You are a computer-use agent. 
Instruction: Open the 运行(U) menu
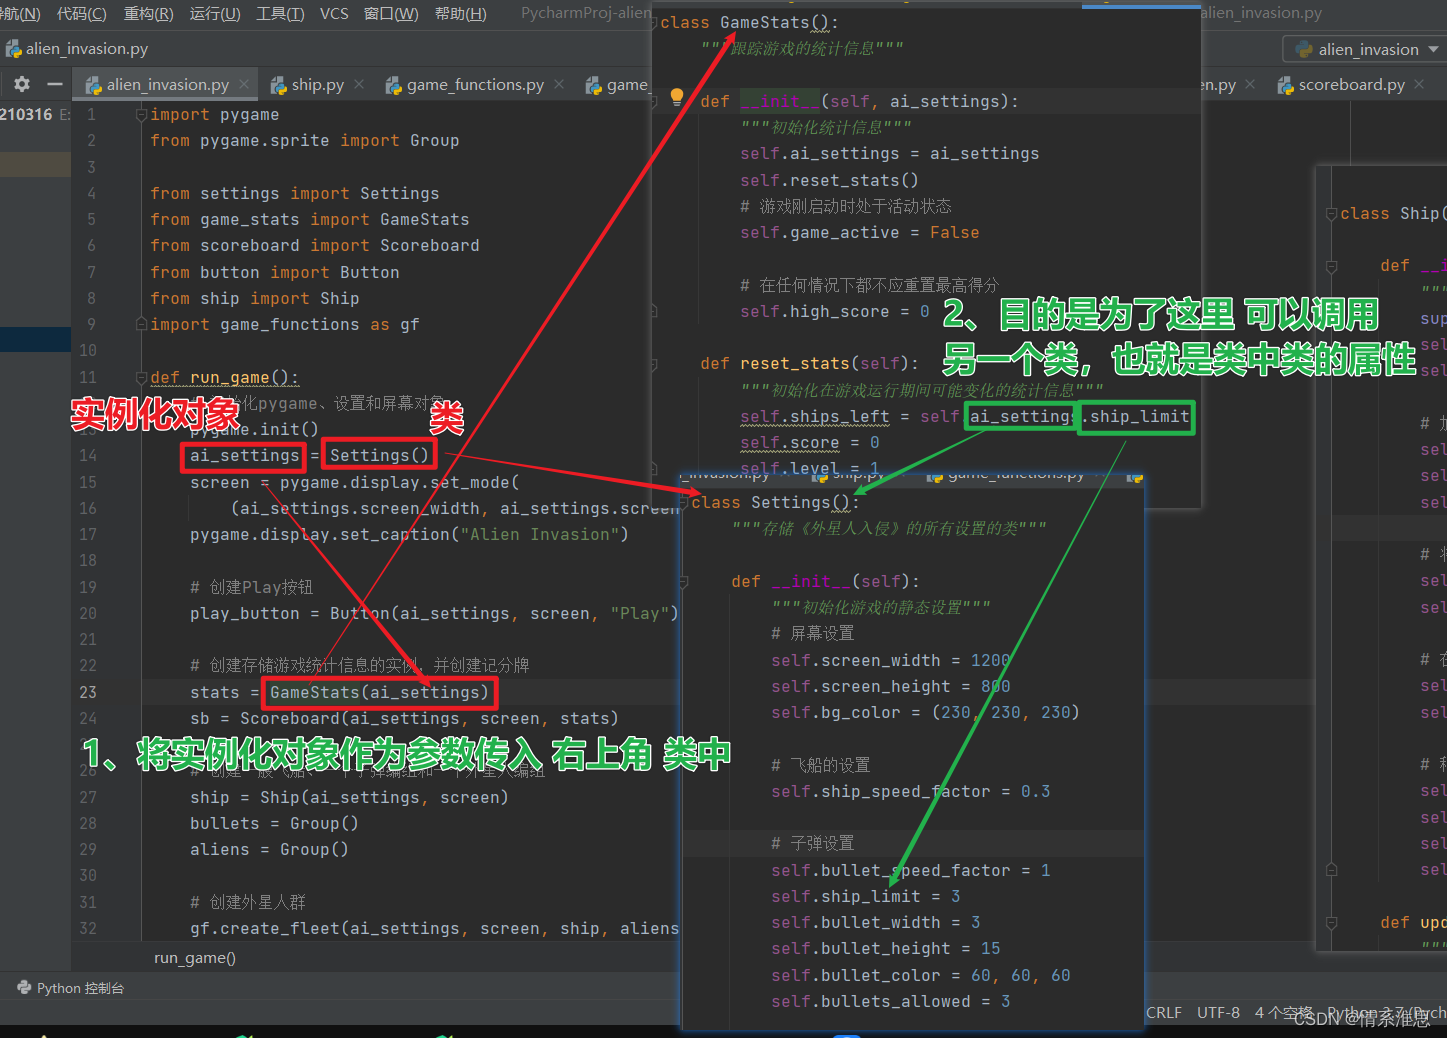215,13
